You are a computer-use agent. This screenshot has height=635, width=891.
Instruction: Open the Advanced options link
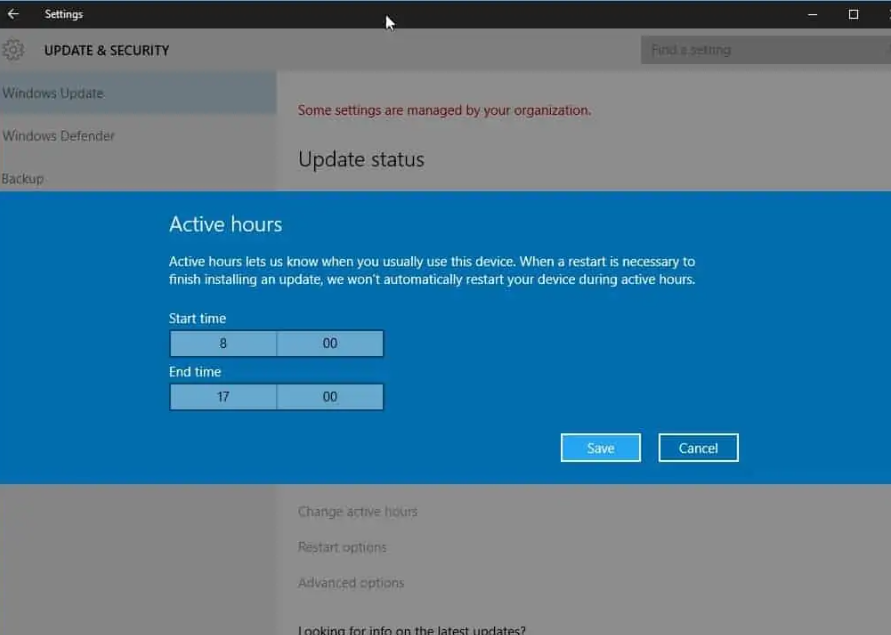coord(351,583)
